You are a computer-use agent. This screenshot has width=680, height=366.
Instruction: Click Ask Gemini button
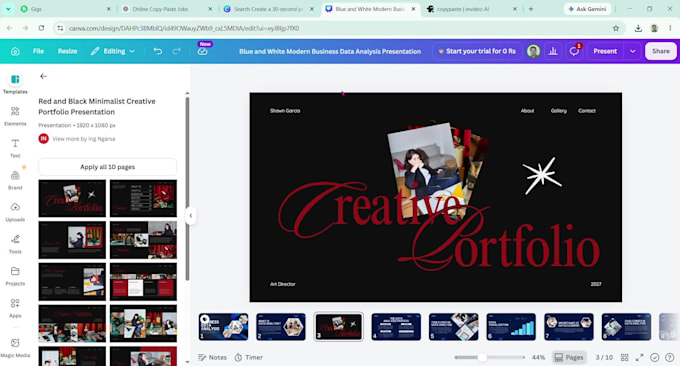[x=587, y=9]
